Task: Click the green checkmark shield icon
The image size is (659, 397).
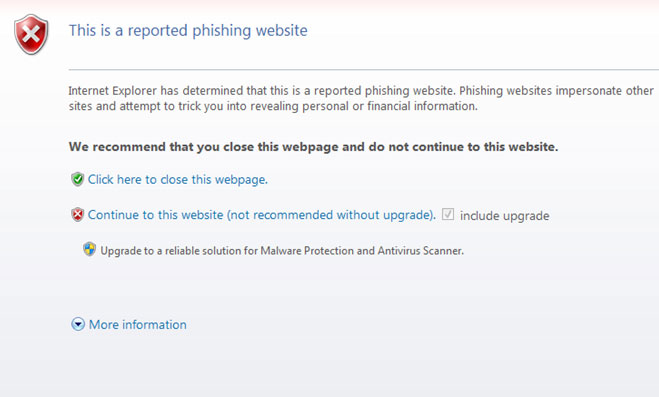Action: pyautogui.click(x=77, y=179)
